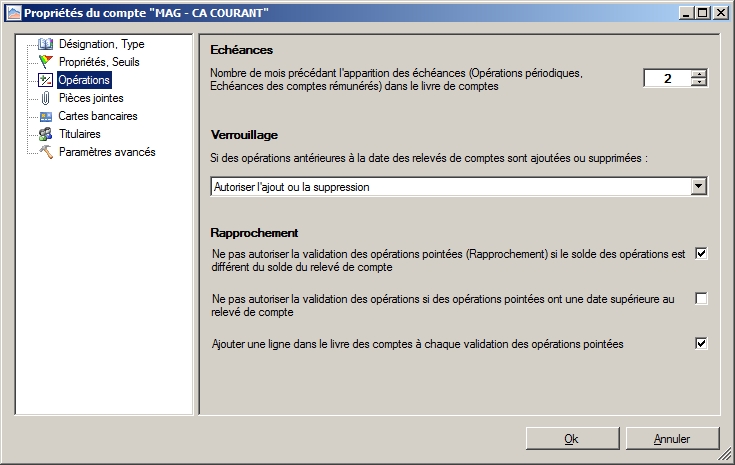The height and width of the screenshot is (465, 735).
Task: Uncheck the balance mismatch validation checkbox
Action: click(x=701, y=254)
